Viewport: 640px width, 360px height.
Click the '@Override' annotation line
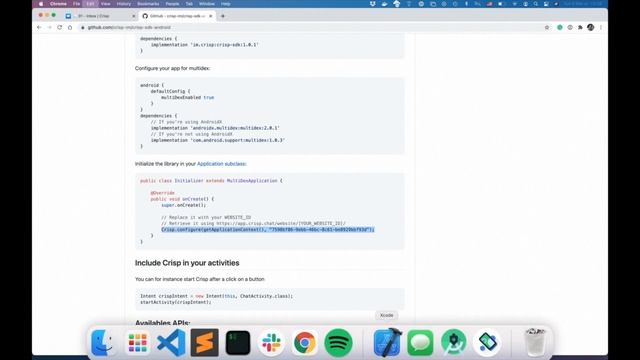[x=162, y=193]
